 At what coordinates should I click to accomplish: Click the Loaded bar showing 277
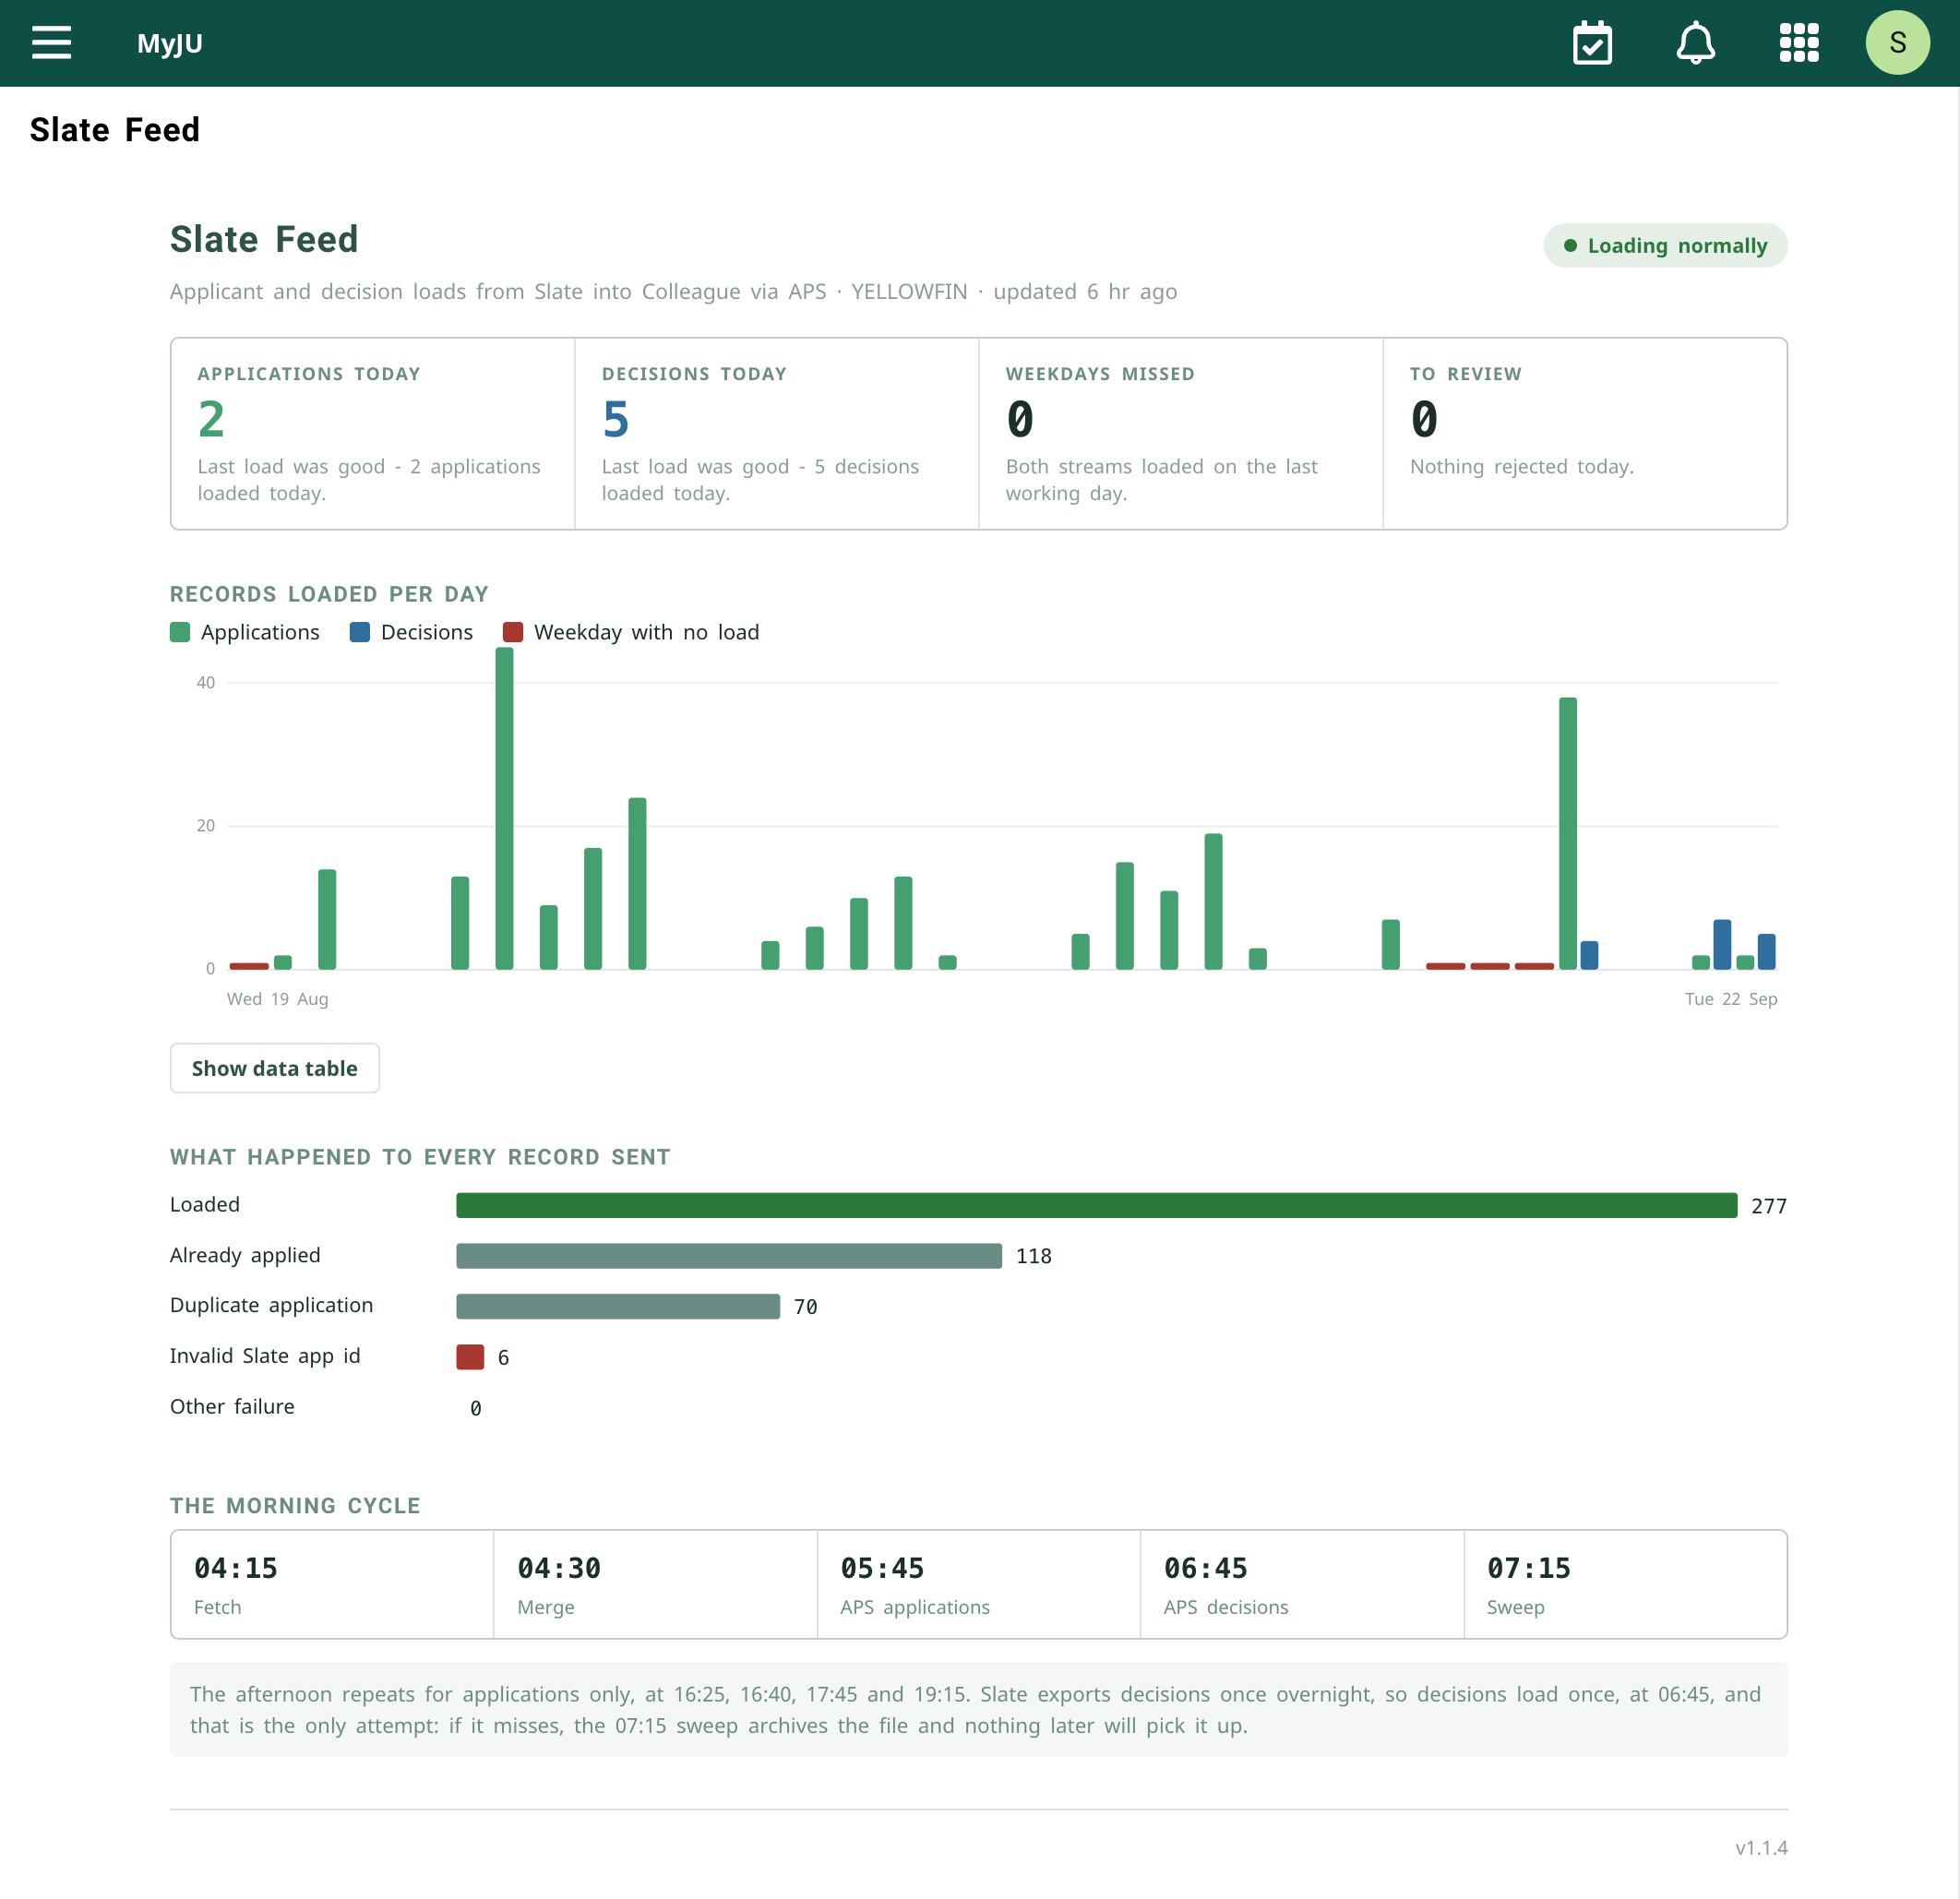(x=1096, y=1205)
